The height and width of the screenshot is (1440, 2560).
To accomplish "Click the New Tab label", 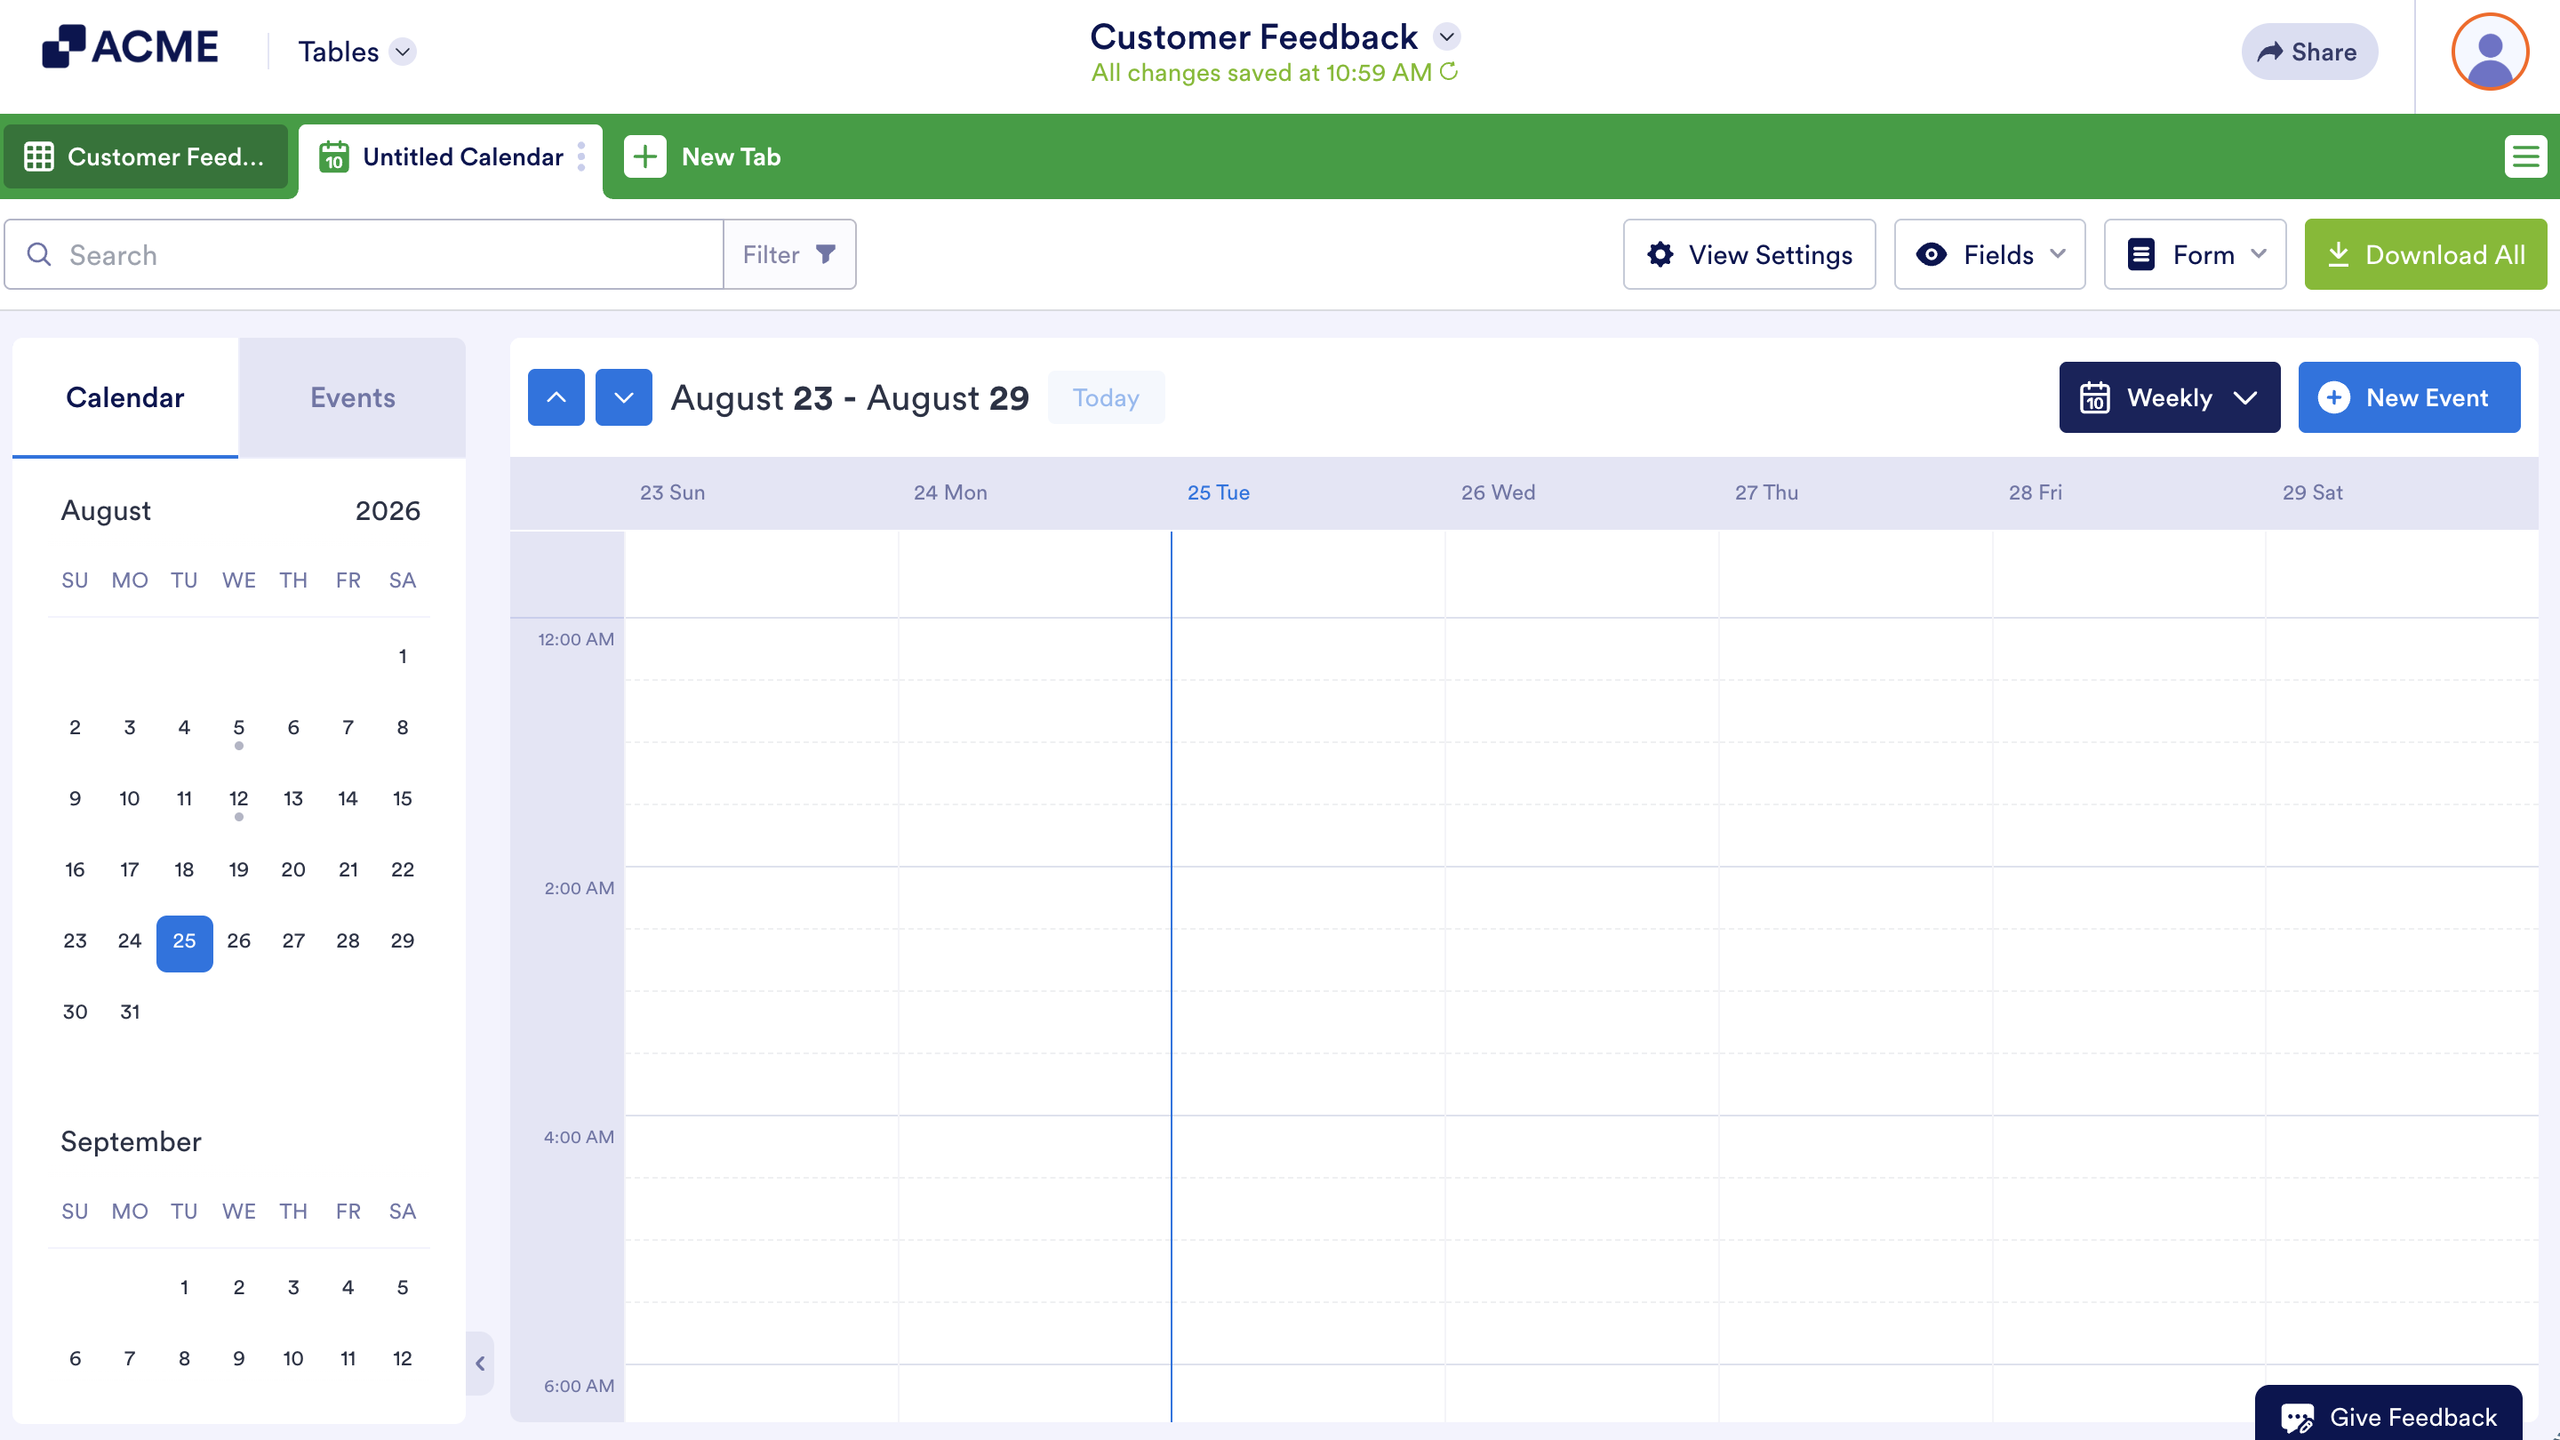I will click(x=731, y=157).
